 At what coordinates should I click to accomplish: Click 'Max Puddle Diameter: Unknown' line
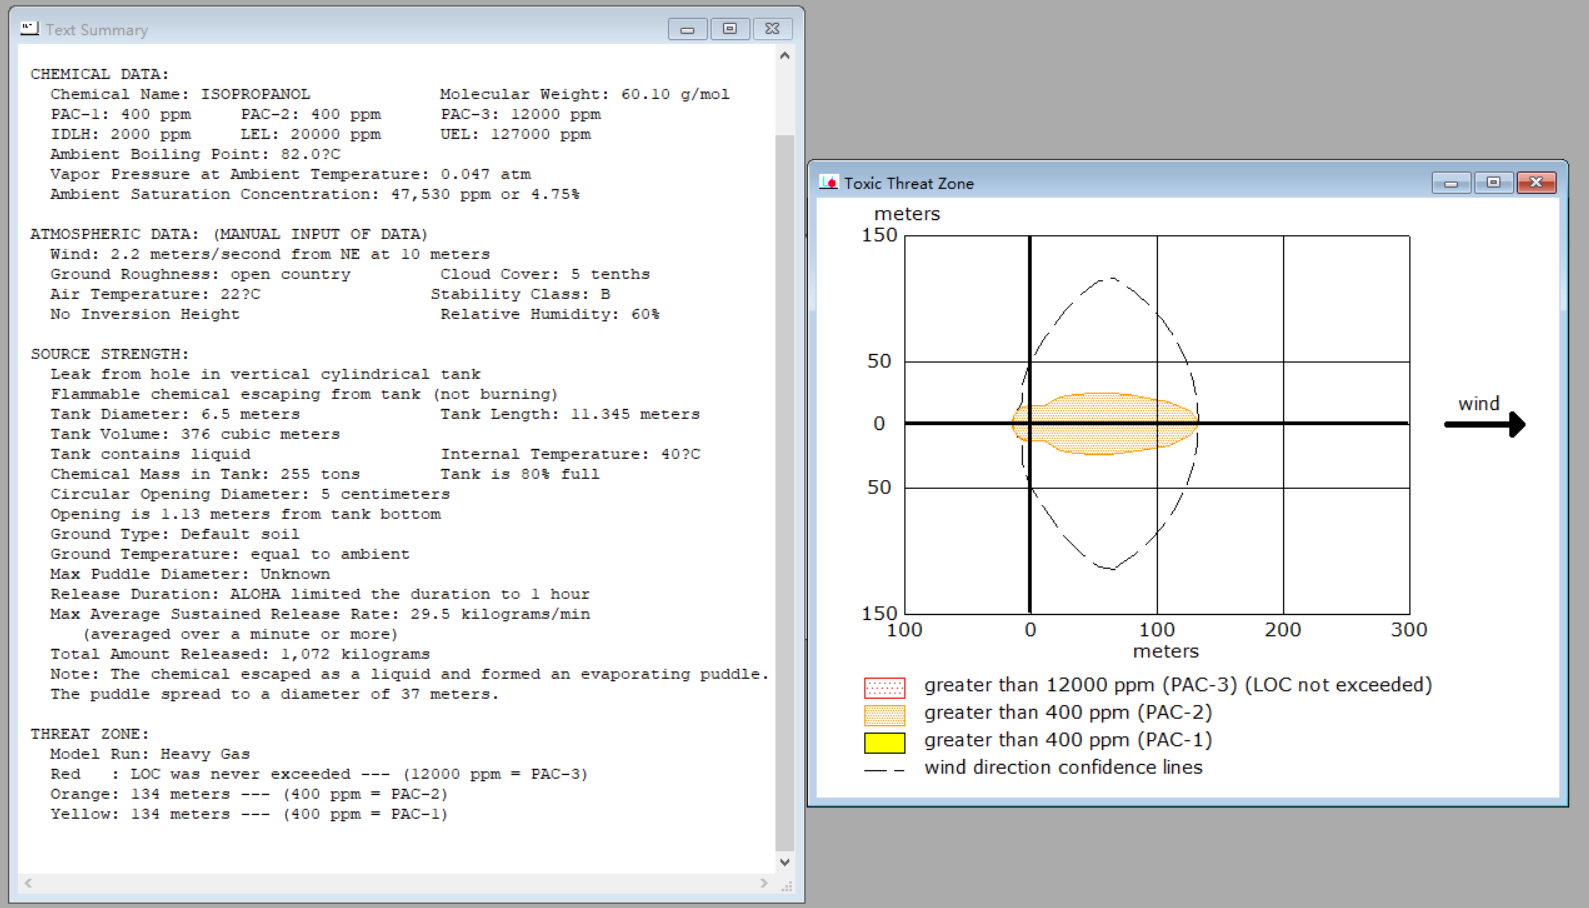pos(190,574)
